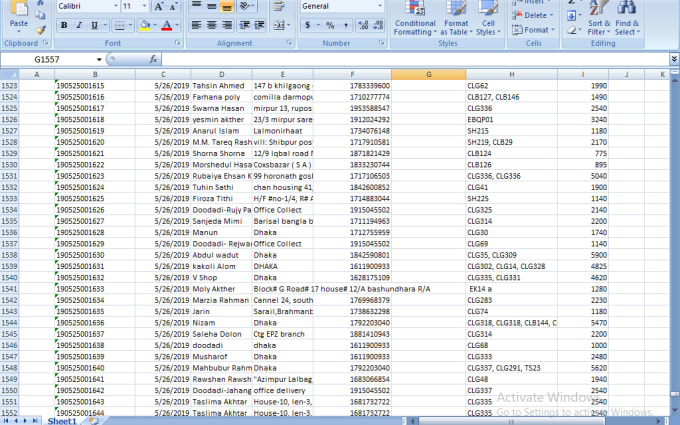Click the Comma Style icon

click(x=346, y=25)
